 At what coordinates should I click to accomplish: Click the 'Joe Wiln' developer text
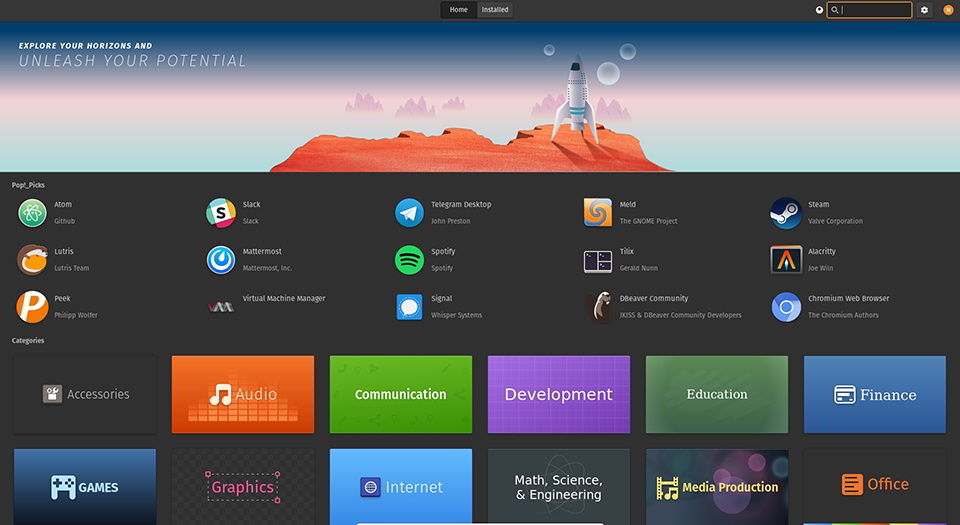[820, 268]
